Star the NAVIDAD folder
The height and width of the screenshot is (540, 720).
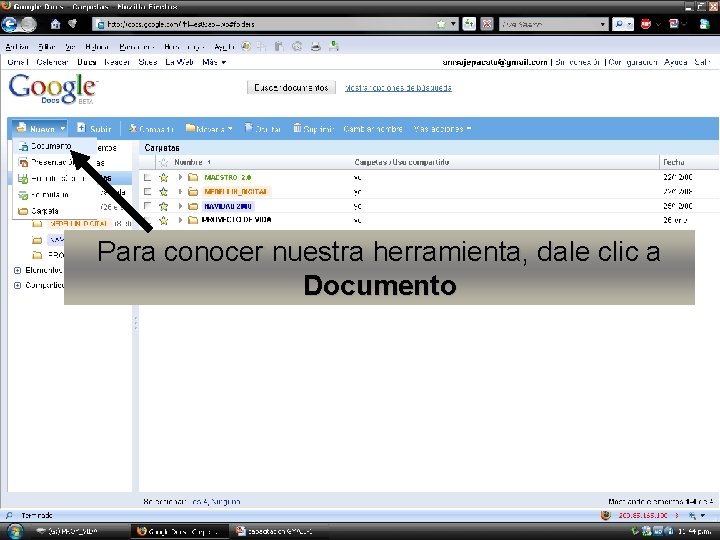click(x=163, y=206)
